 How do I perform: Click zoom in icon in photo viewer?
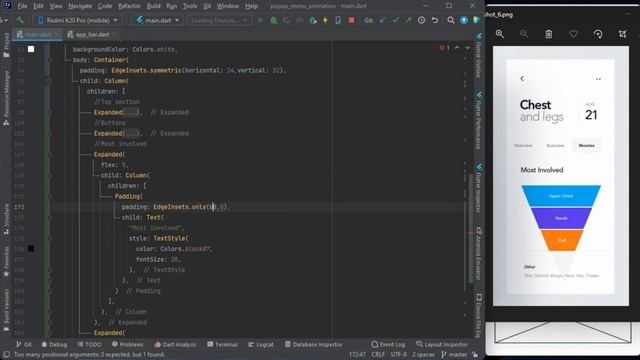tap(500, 34)
